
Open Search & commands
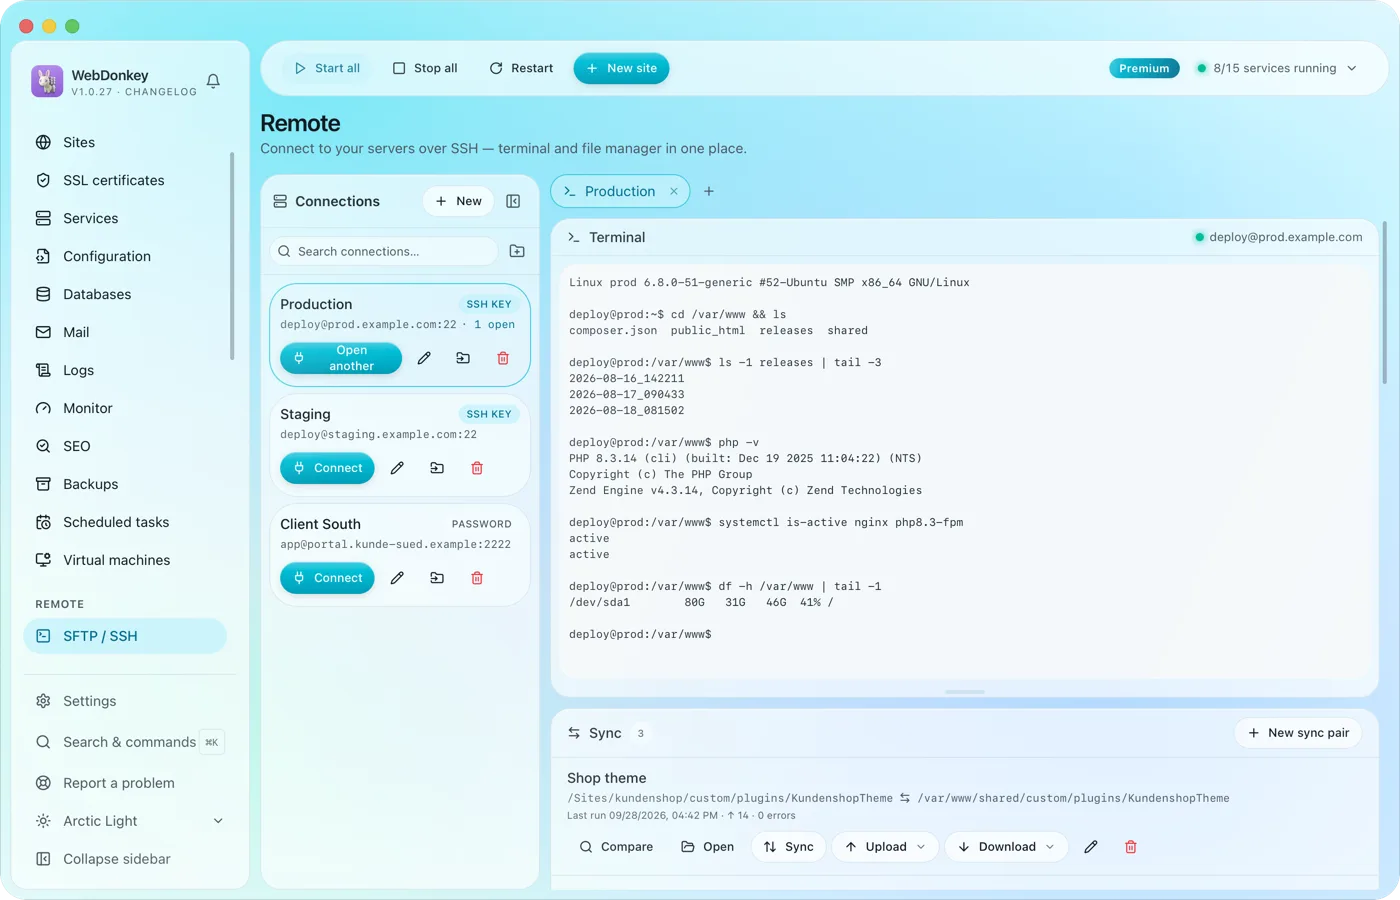coord(129,742)
